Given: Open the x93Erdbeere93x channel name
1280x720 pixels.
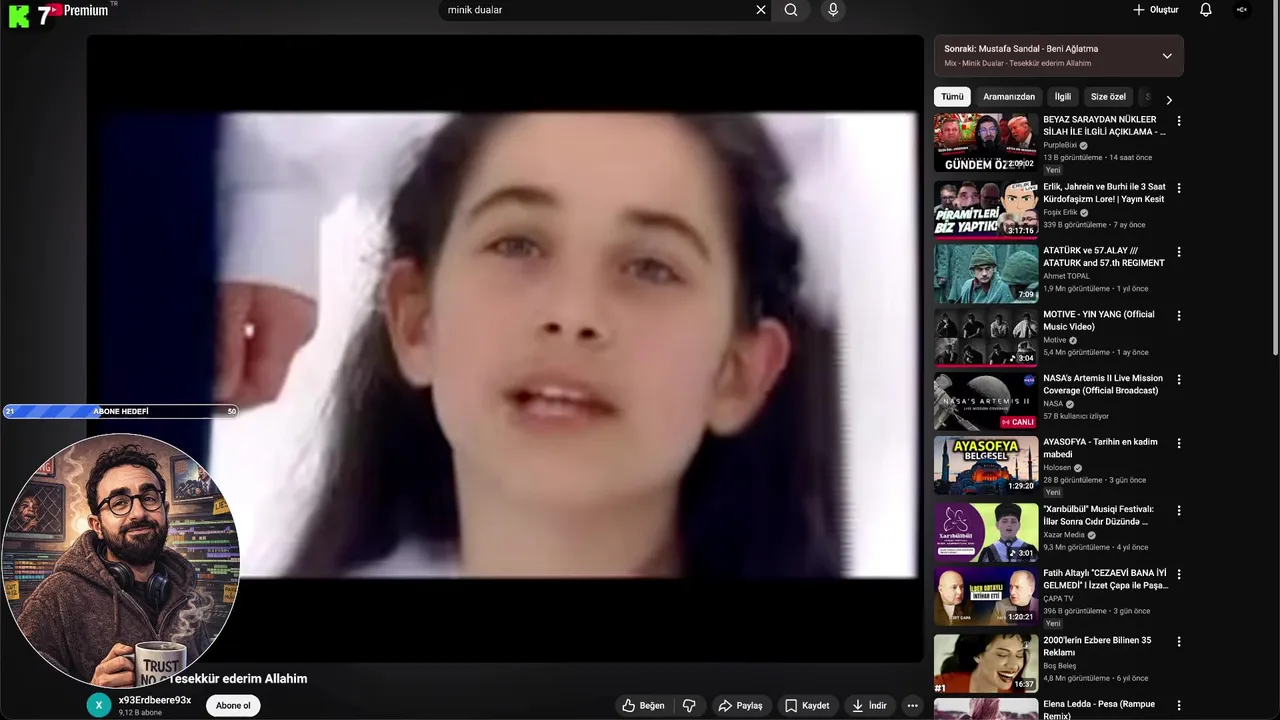Looking at the screenshot, I should pyautogui.click(x=155, y=700).
